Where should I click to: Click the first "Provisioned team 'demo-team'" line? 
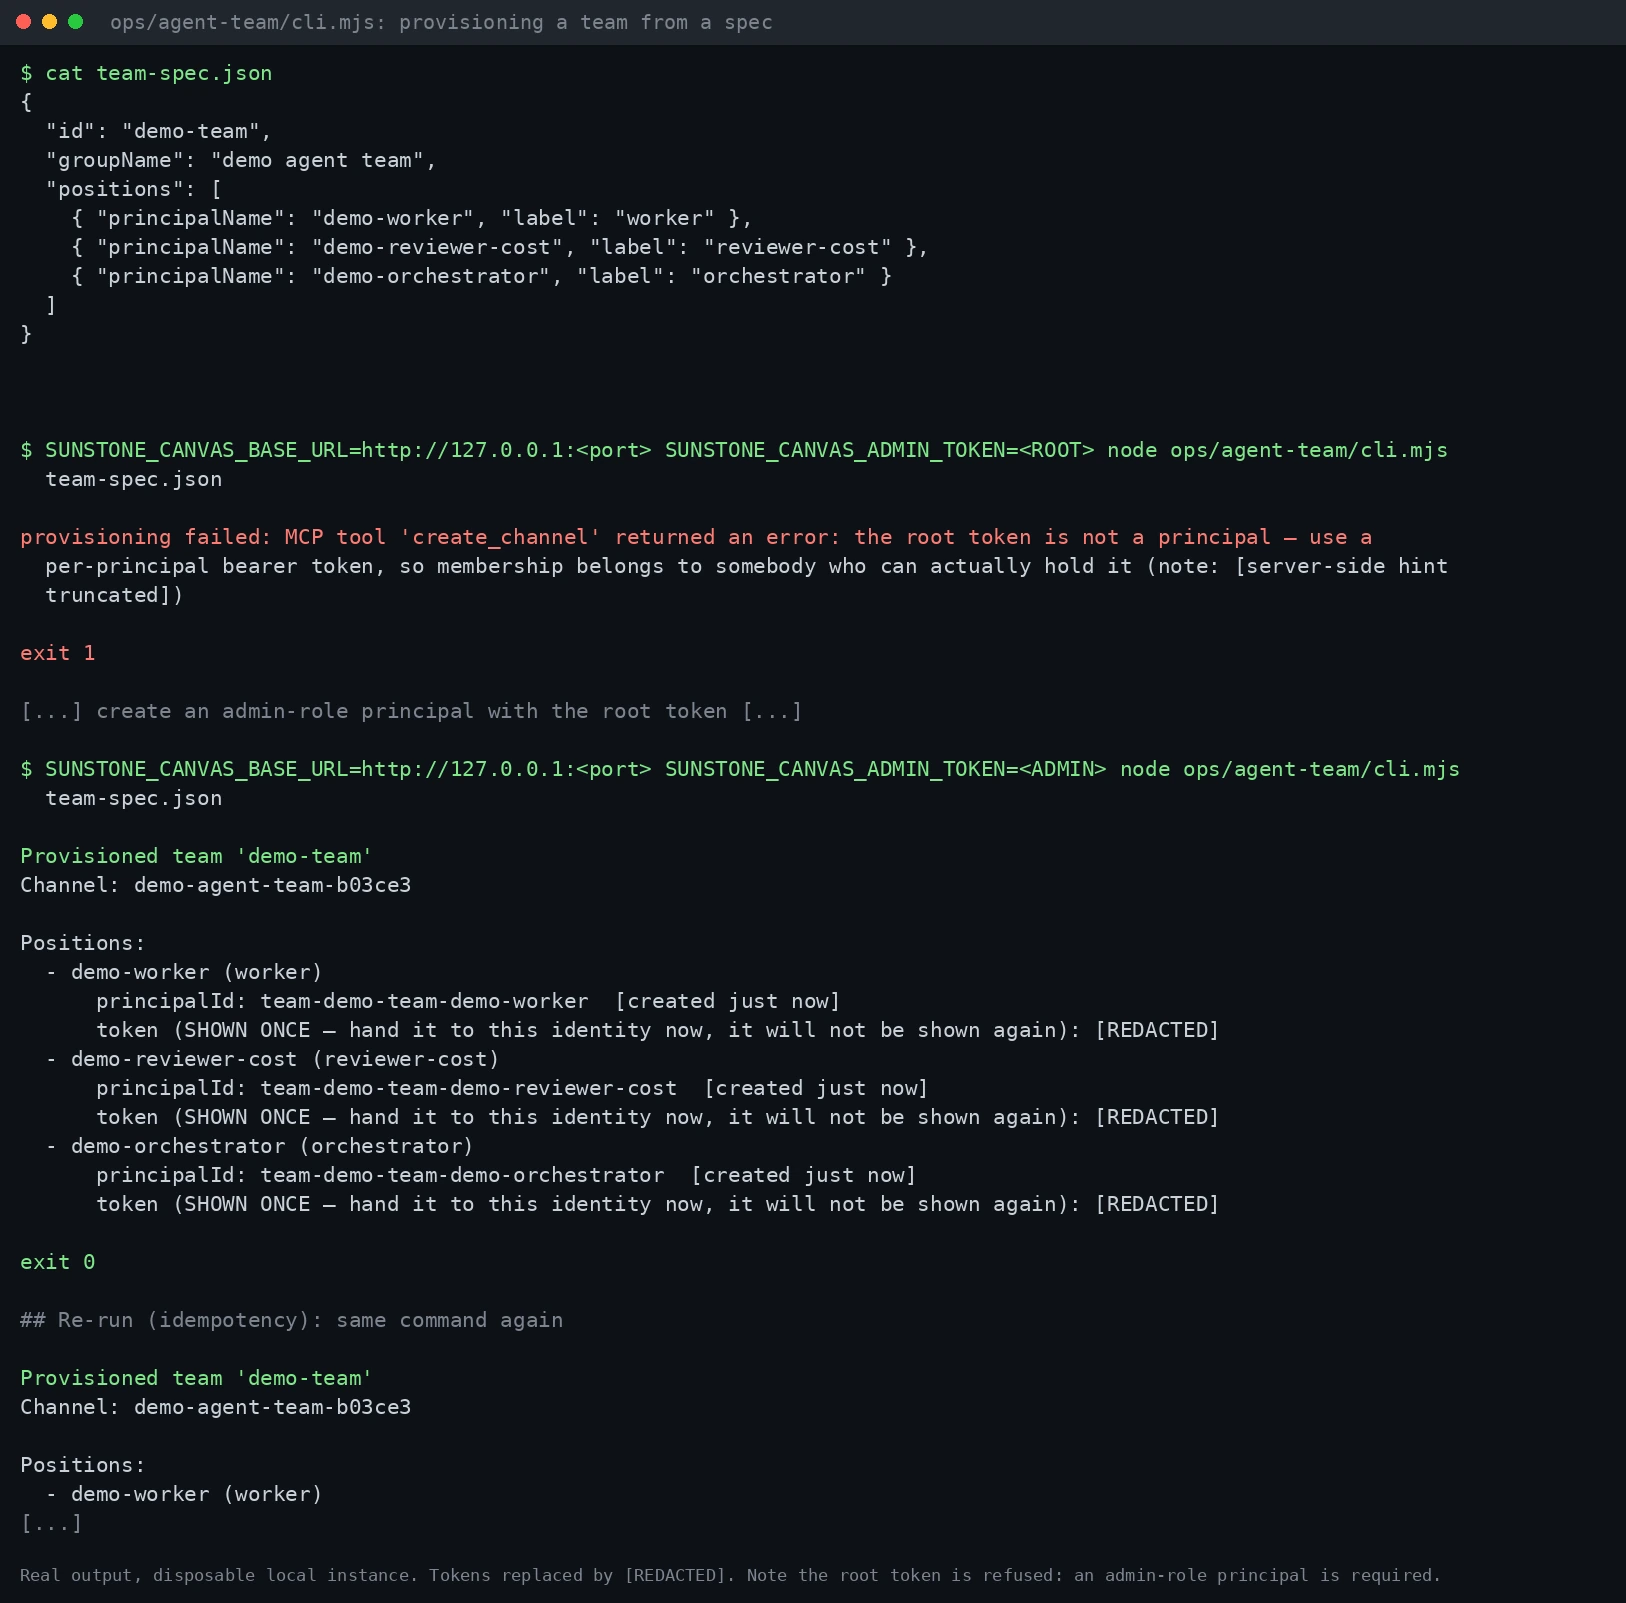pyautogui.click(x=196, y=856)
